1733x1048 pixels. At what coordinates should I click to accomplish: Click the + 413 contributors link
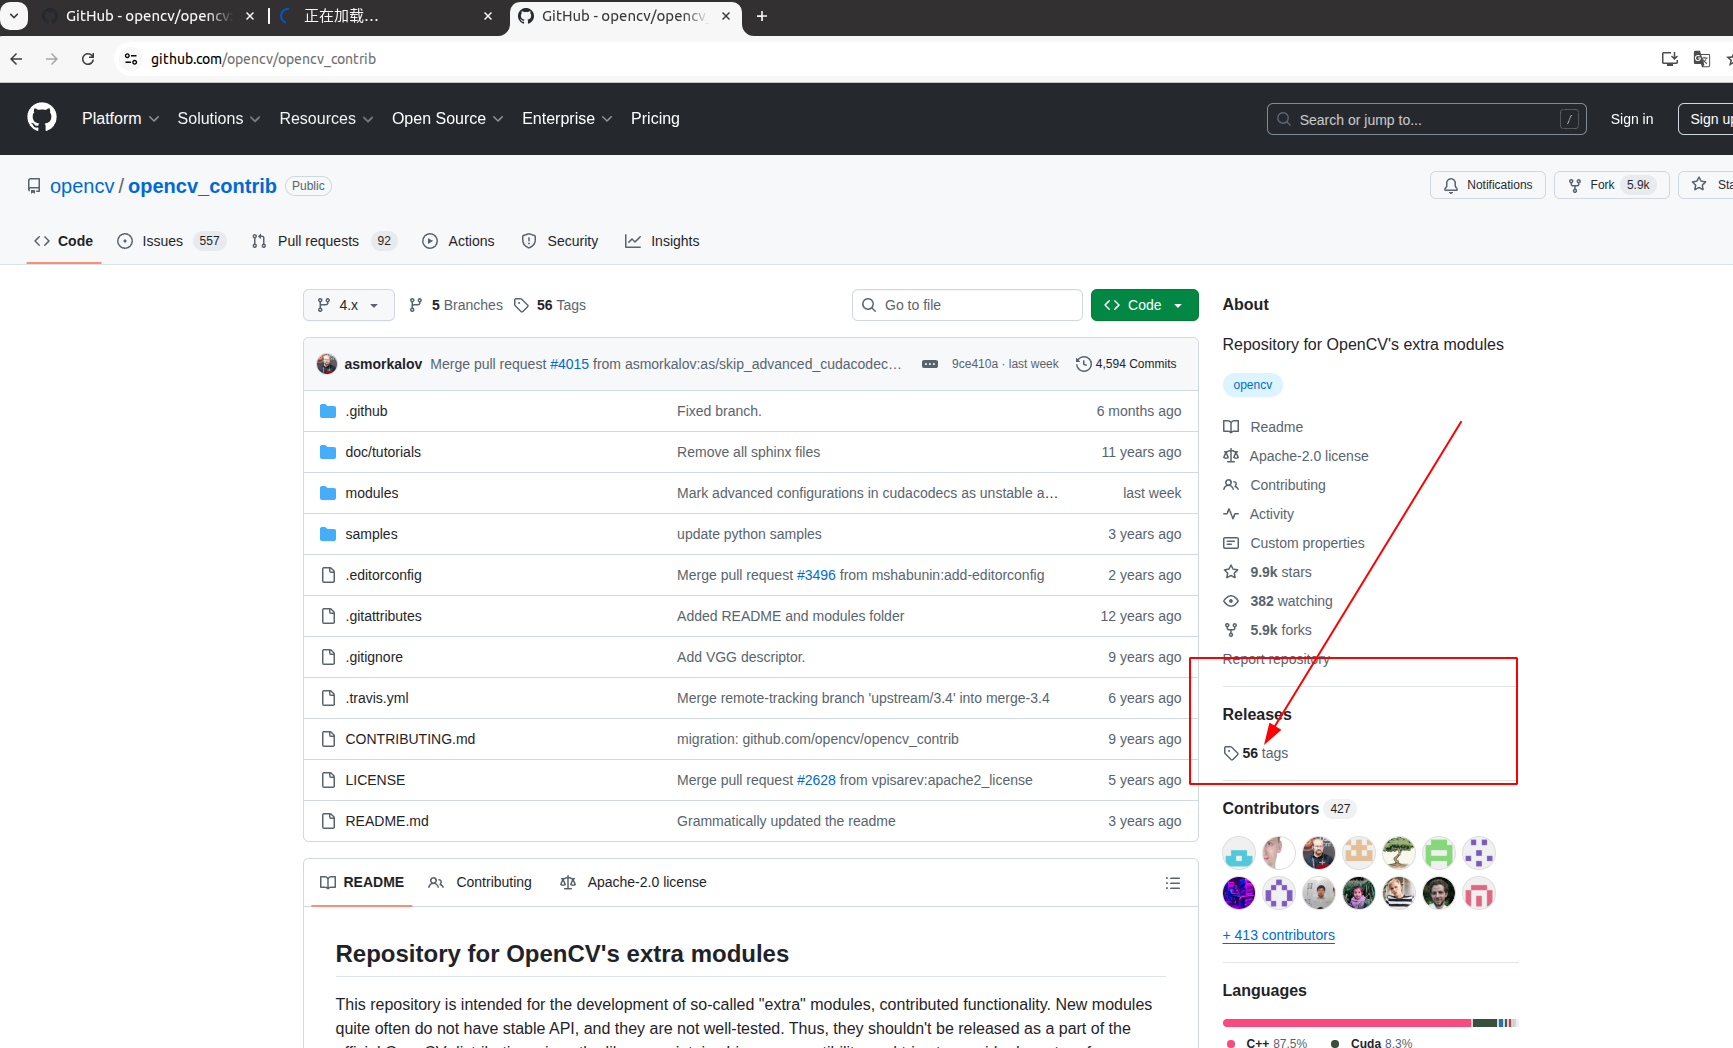[1278, 935]
